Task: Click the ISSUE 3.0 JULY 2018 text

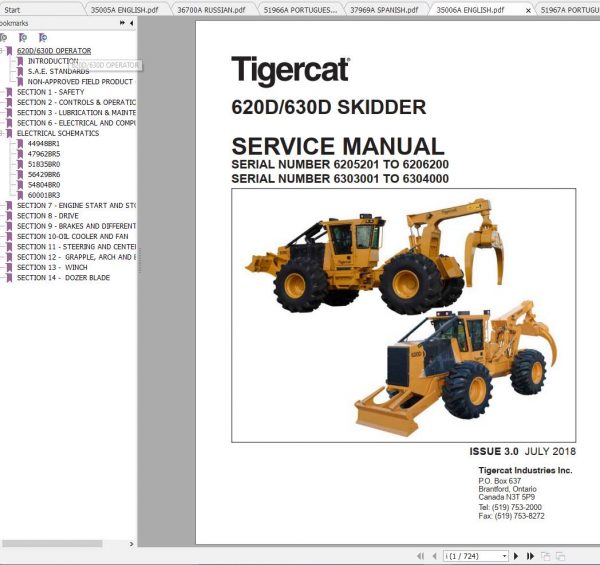Action: (x=522, y=451)
